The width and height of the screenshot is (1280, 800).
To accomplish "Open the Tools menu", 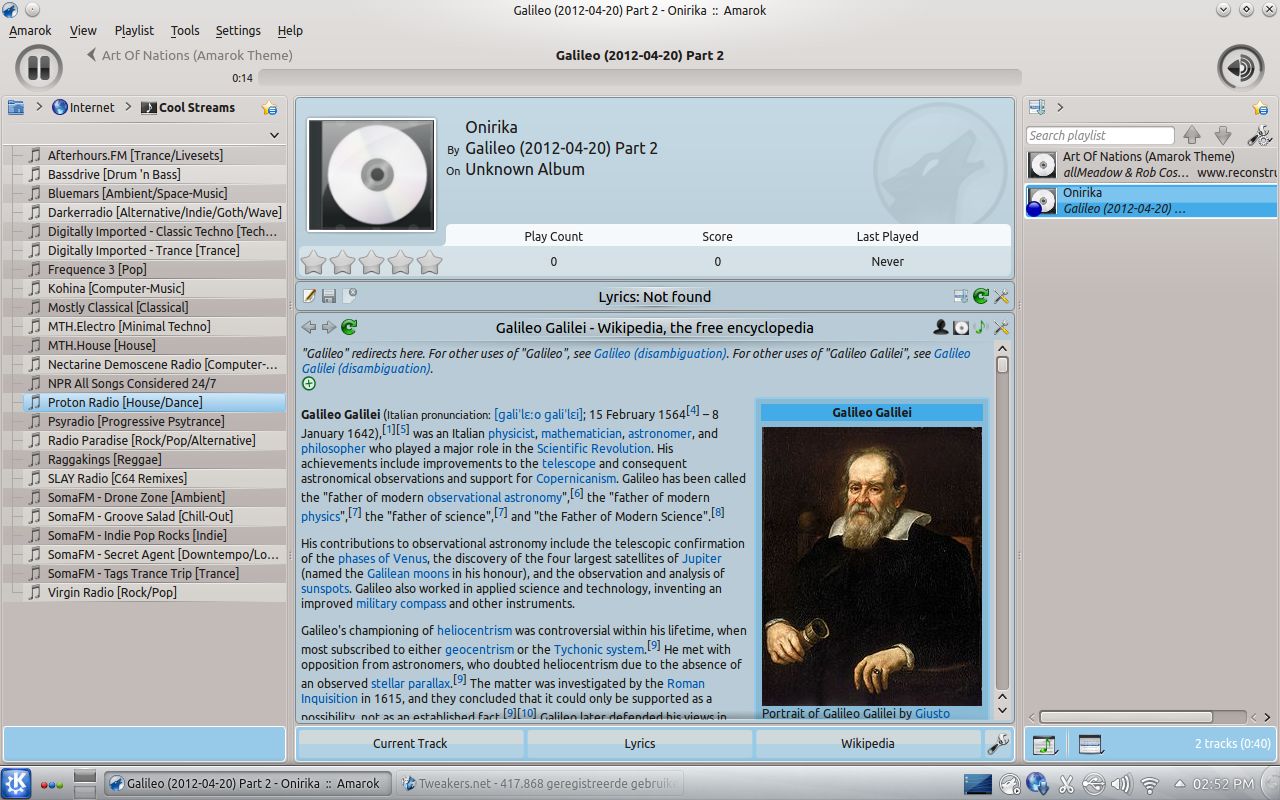I will click(185, 30).
